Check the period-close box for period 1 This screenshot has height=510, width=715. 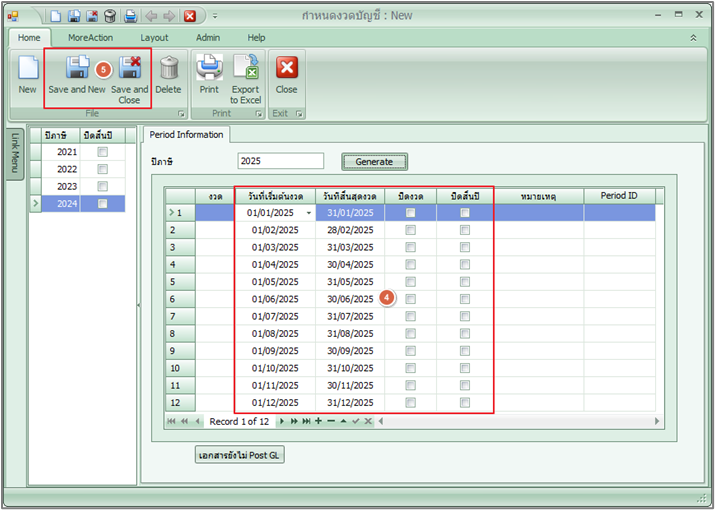(x=410, y=213)
